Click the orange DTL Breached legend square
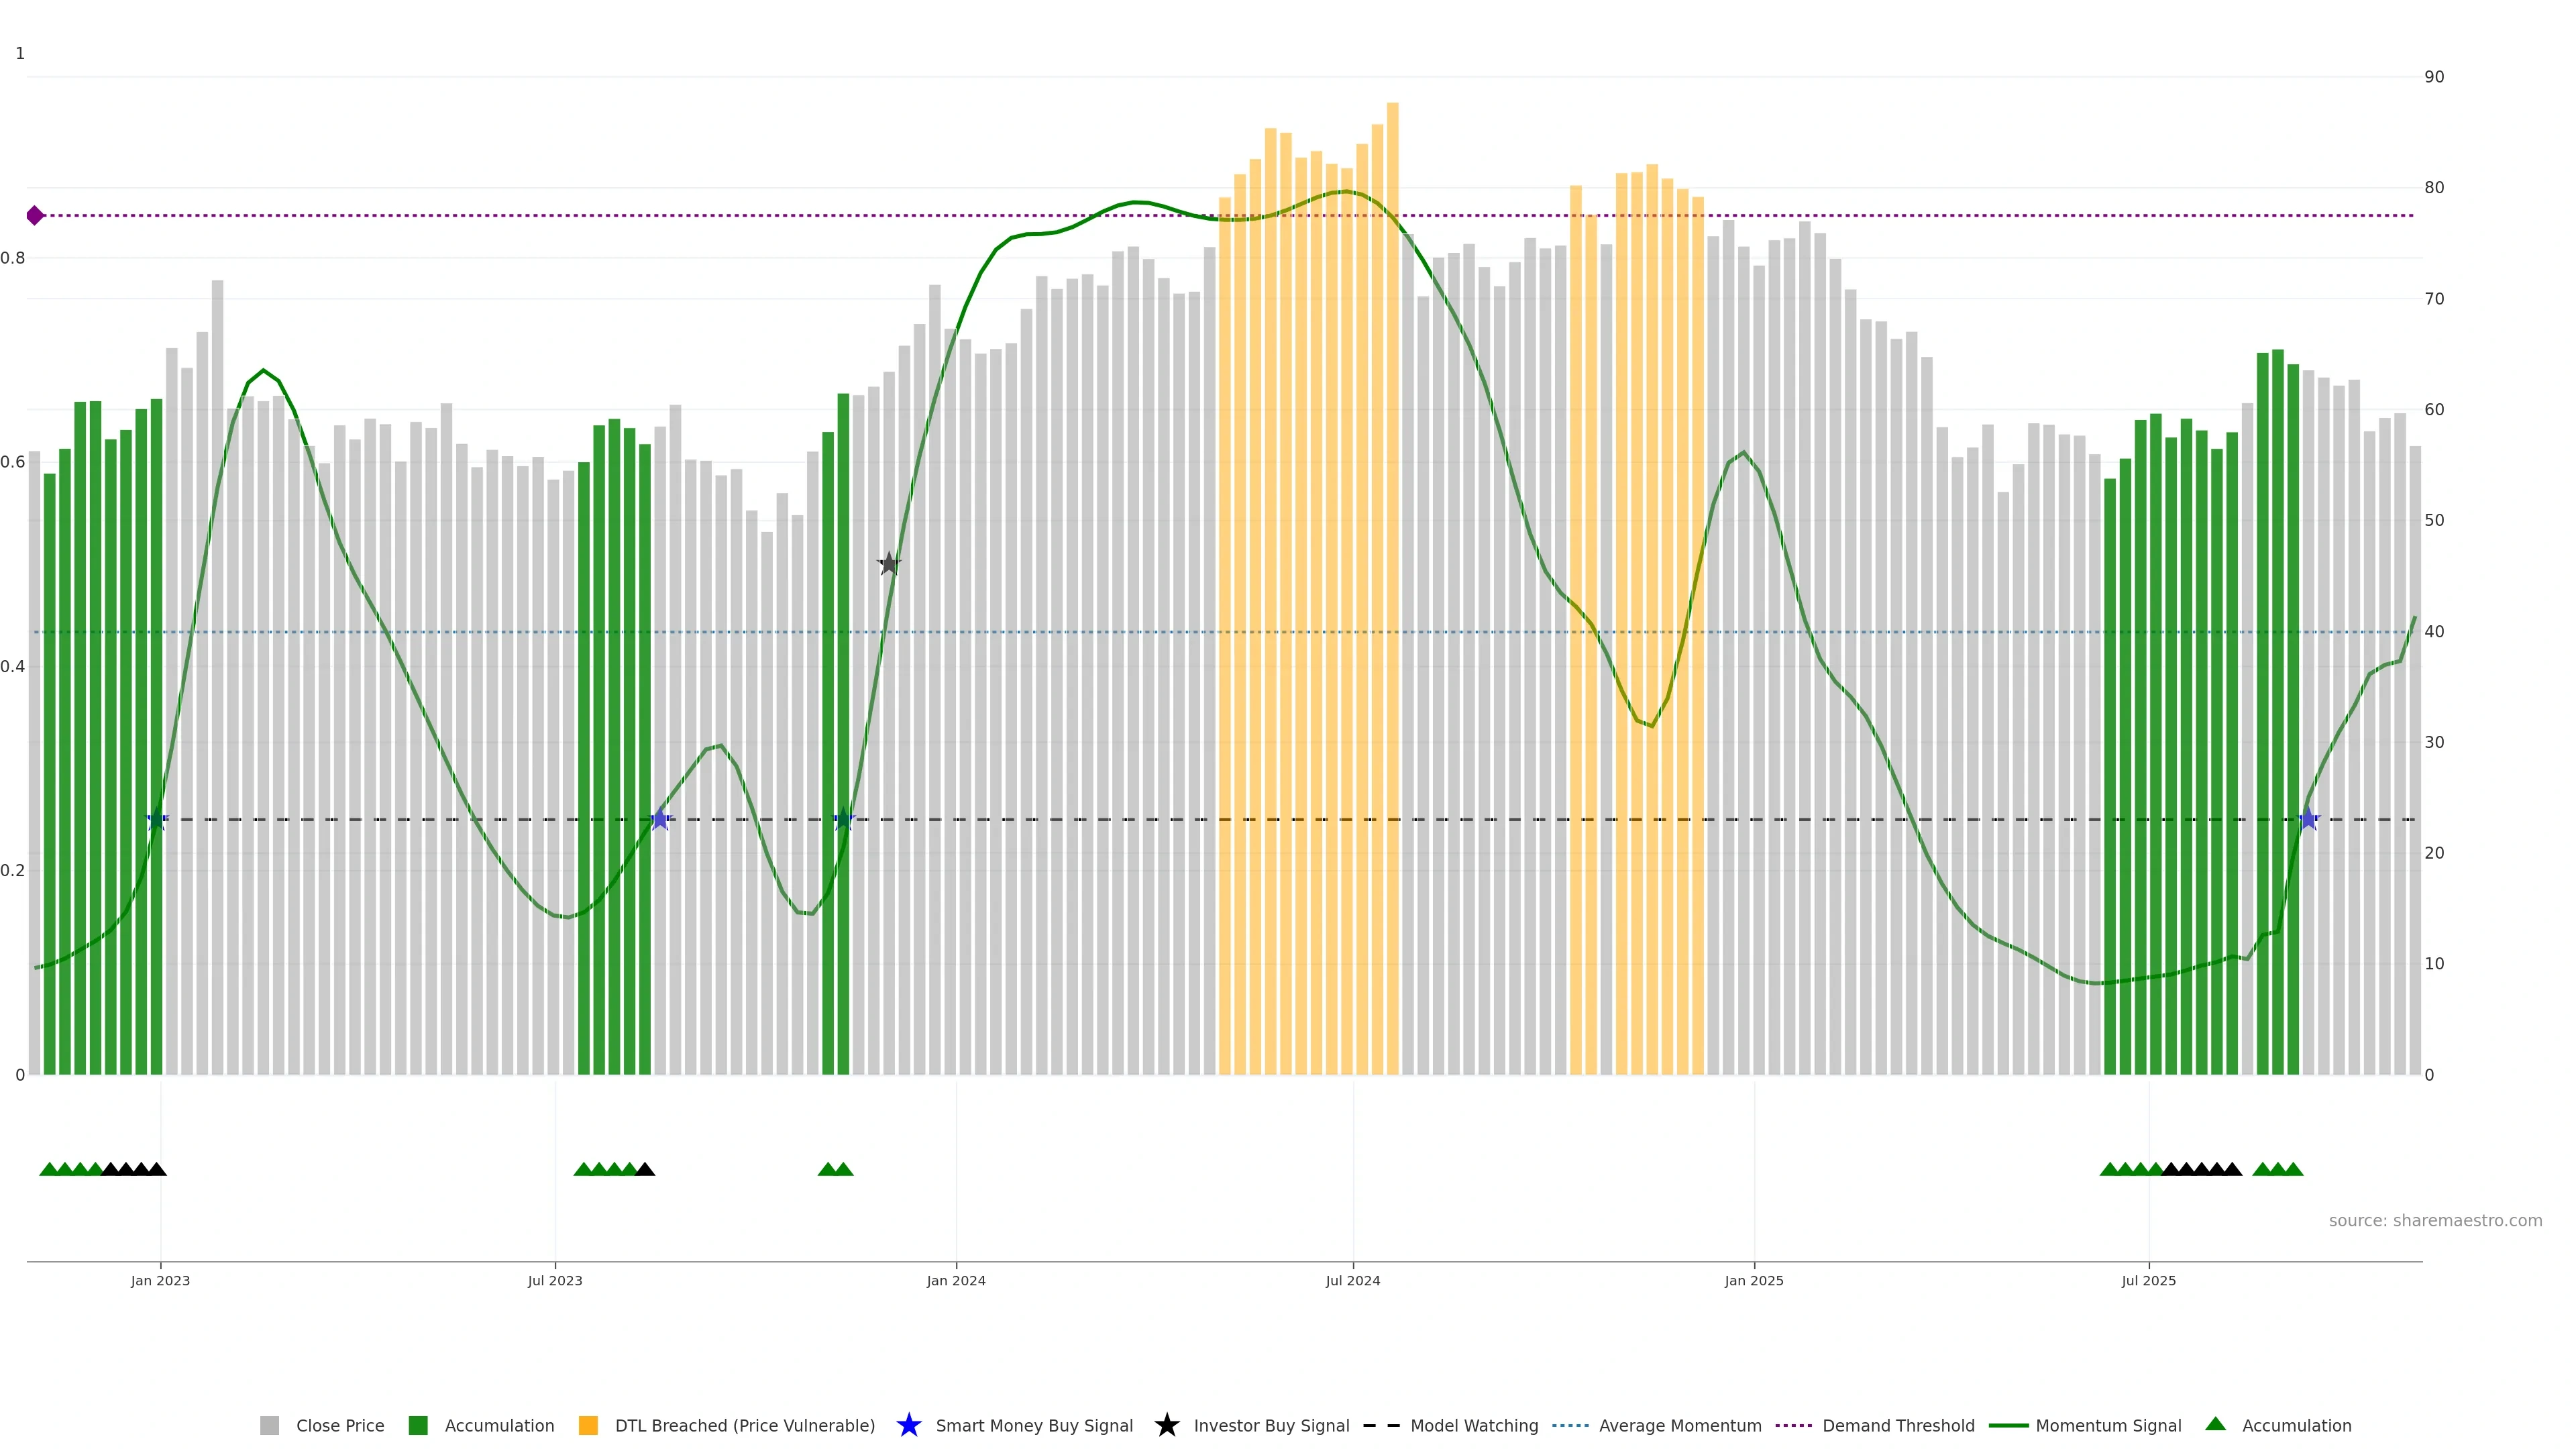Viewport: 2576px width, 1449px height. 588,1425
